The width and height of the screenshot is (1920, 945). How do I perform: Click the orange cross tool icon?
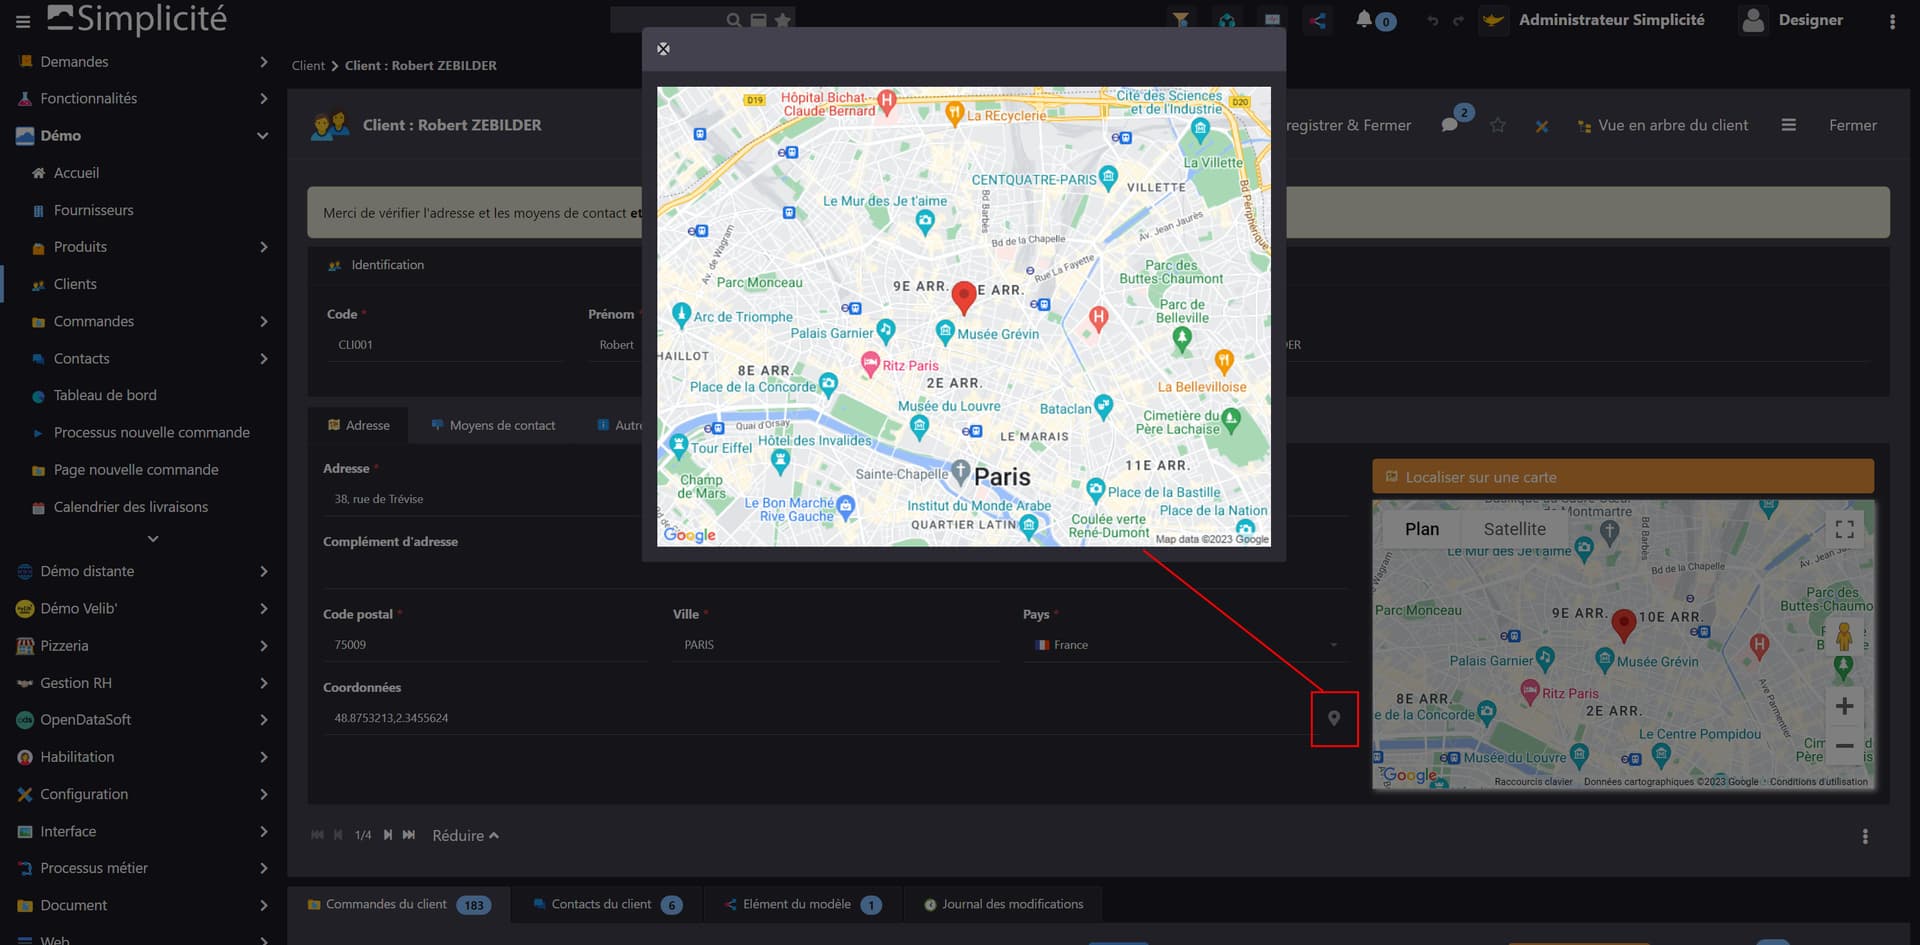pos(1542,126)
